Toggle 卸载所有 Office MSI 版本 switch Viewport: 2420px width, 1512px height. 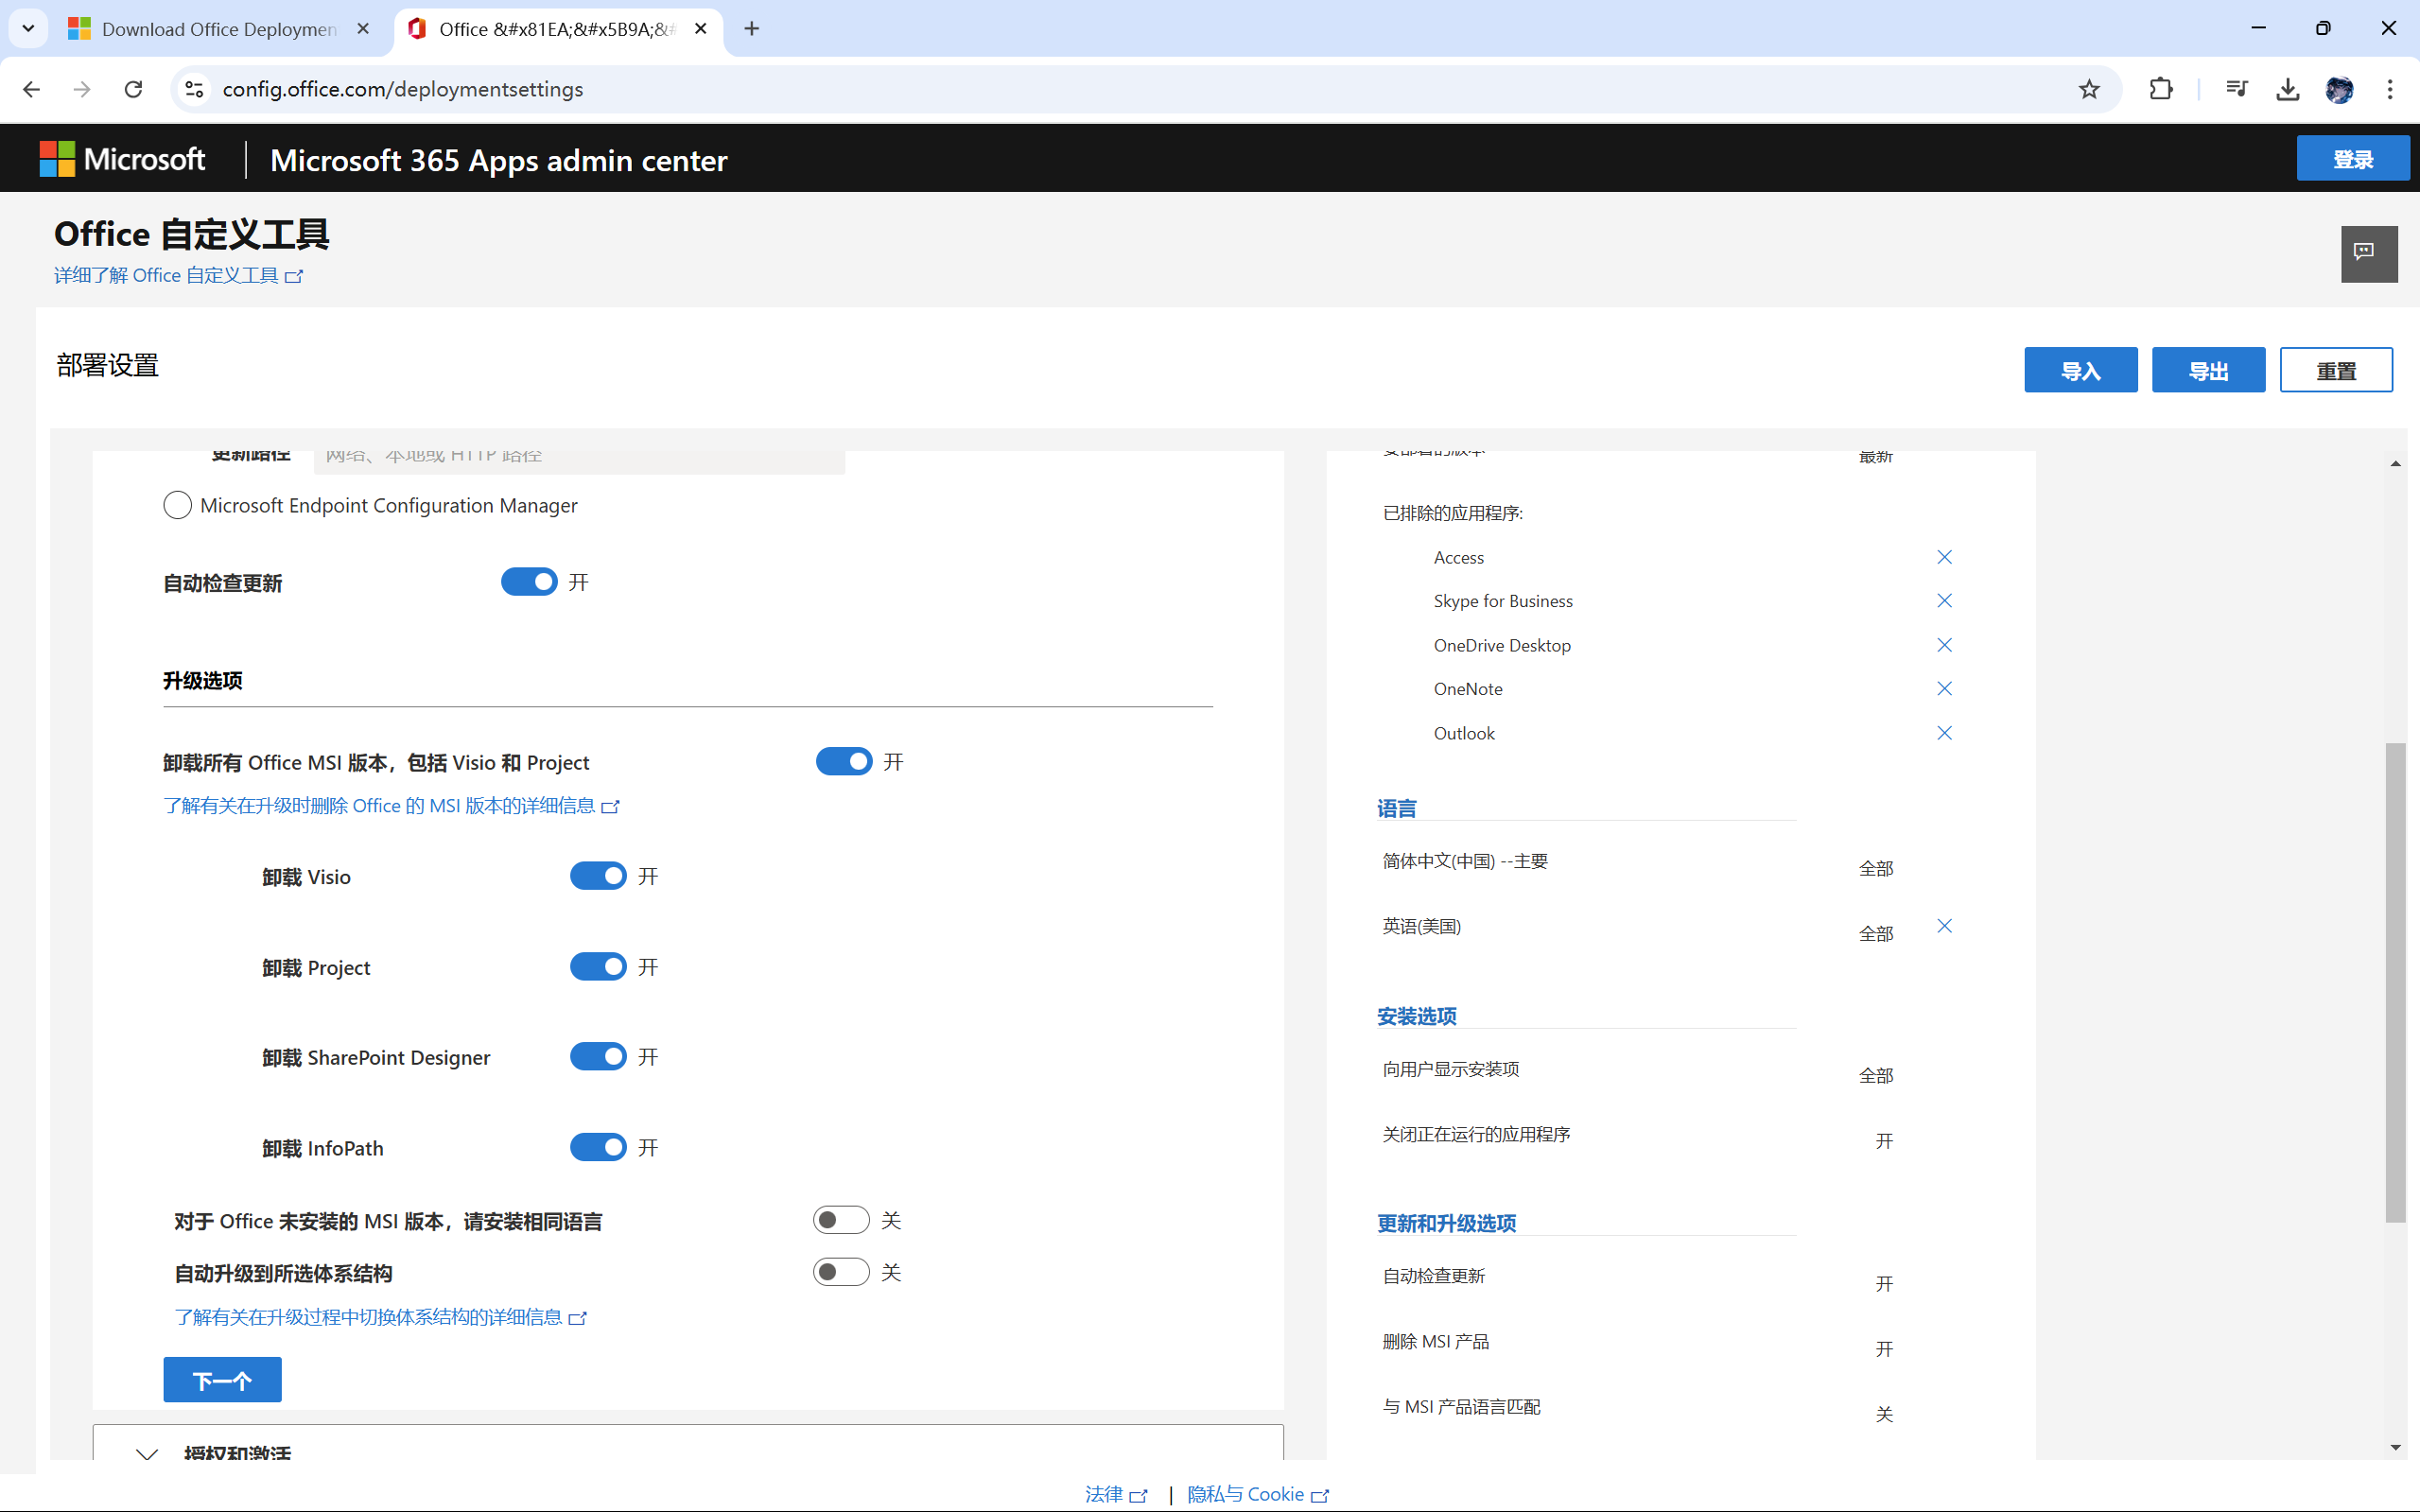pyautogui.click(x=844, y=762)
